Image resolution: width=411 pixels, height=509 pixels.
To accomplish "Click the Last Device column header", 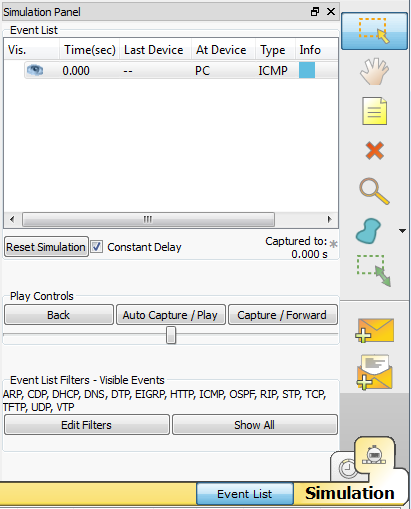I will click(156, 50).
